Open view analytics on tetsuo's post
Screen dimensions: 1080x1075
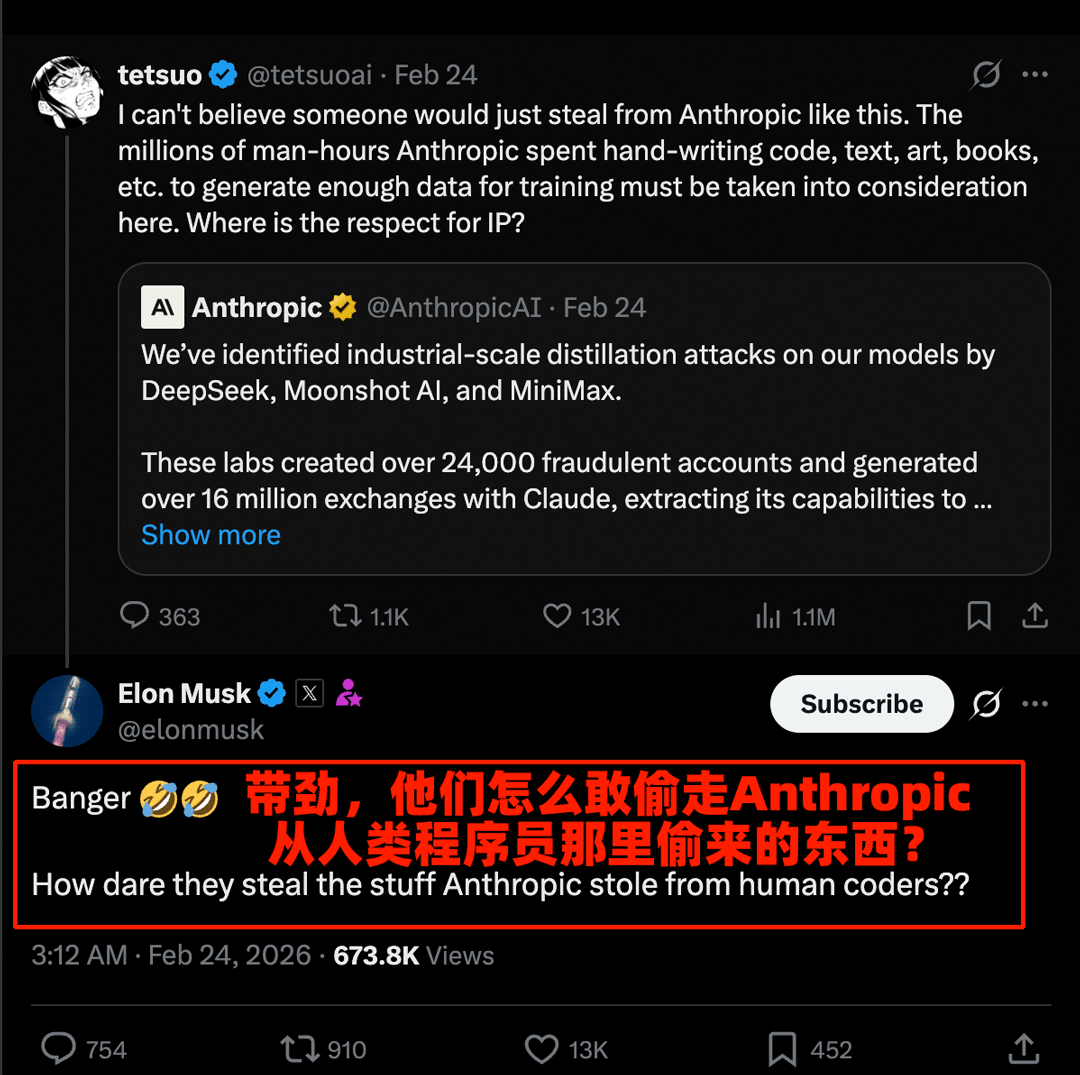768,616
